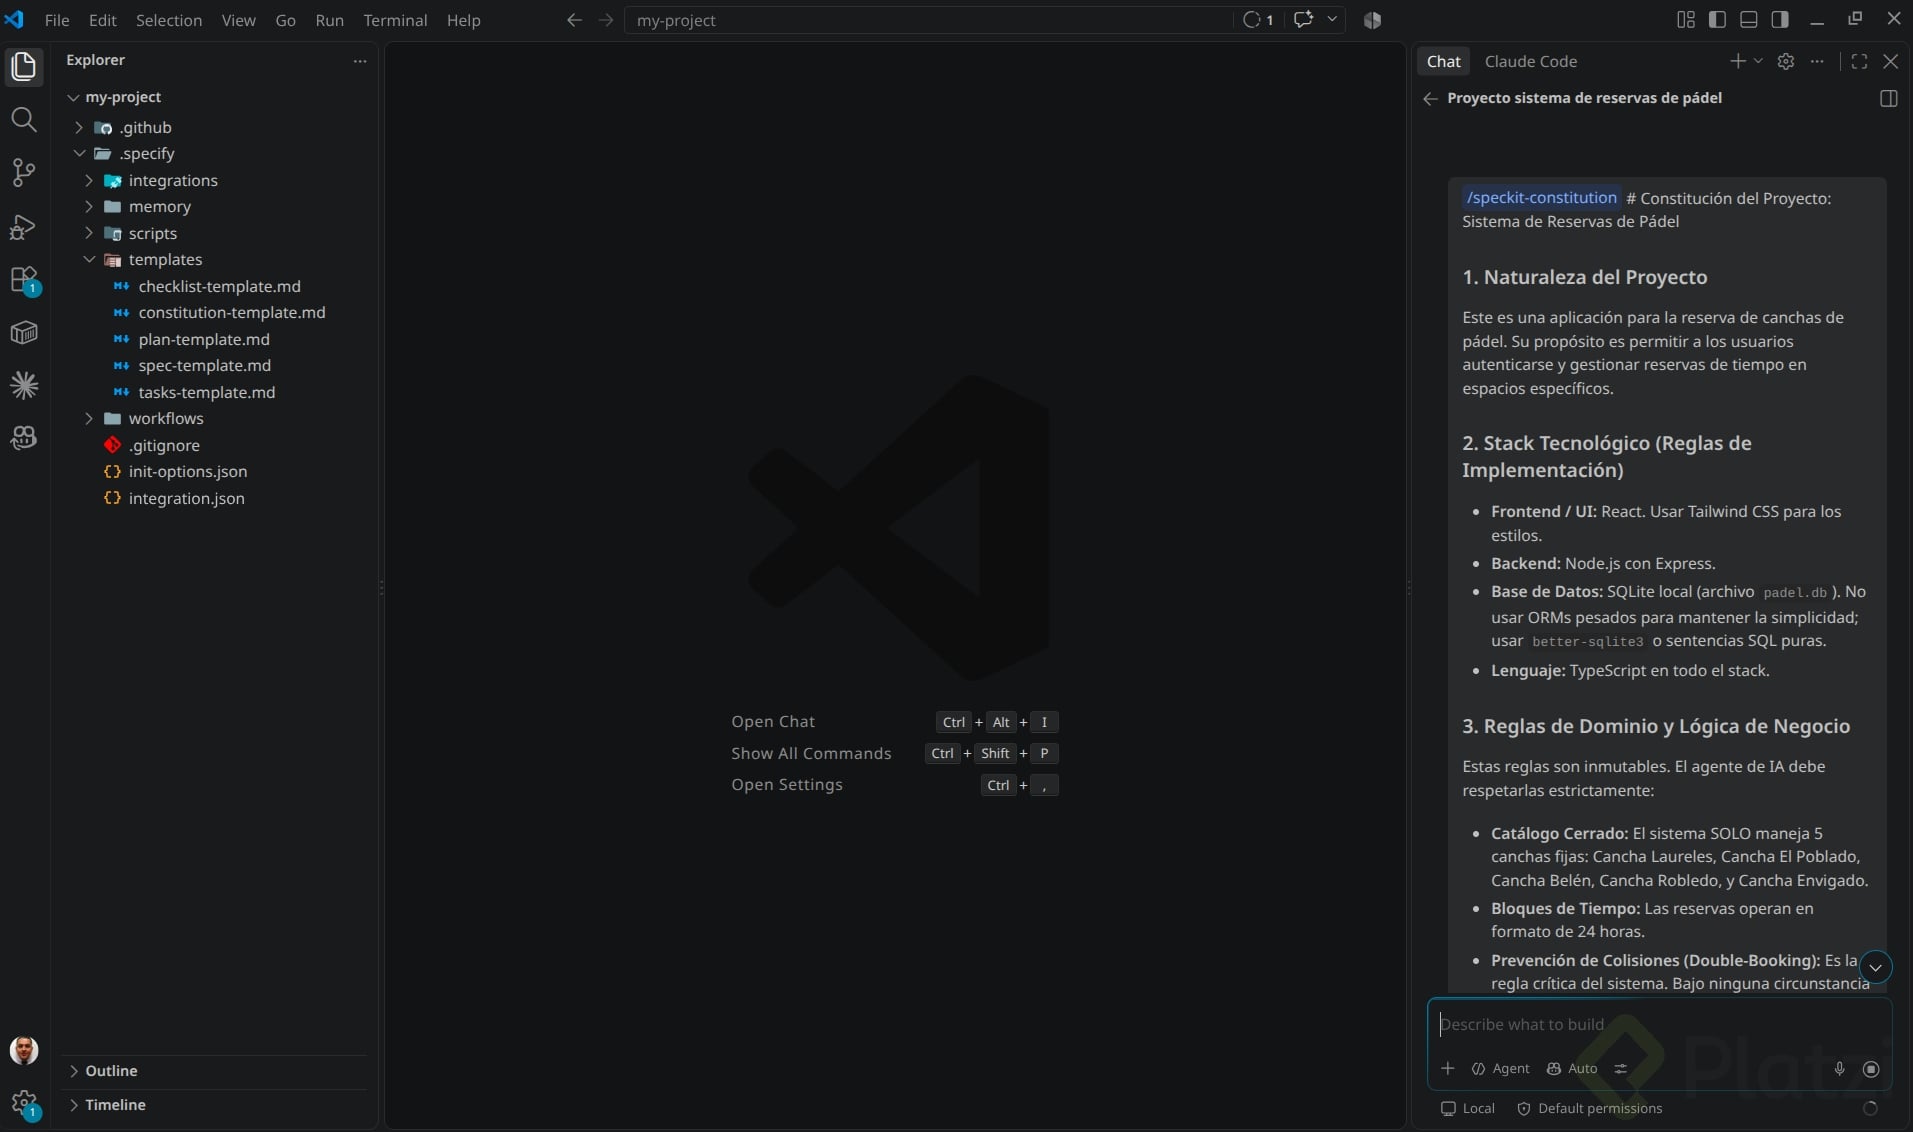Viewport: 1913px width, 1132px height.
Task: Open the Source Control view
Action: [x=24, y=173]
